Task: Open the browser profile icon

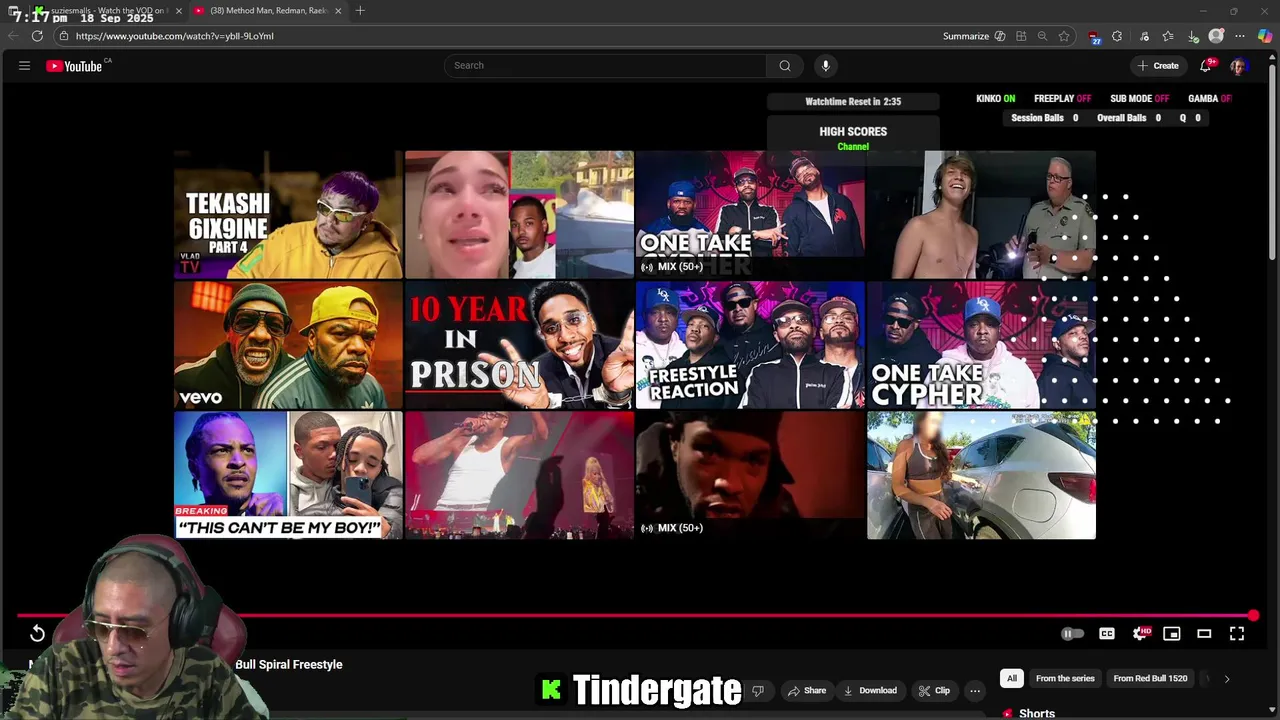Action: point(1216,36)
